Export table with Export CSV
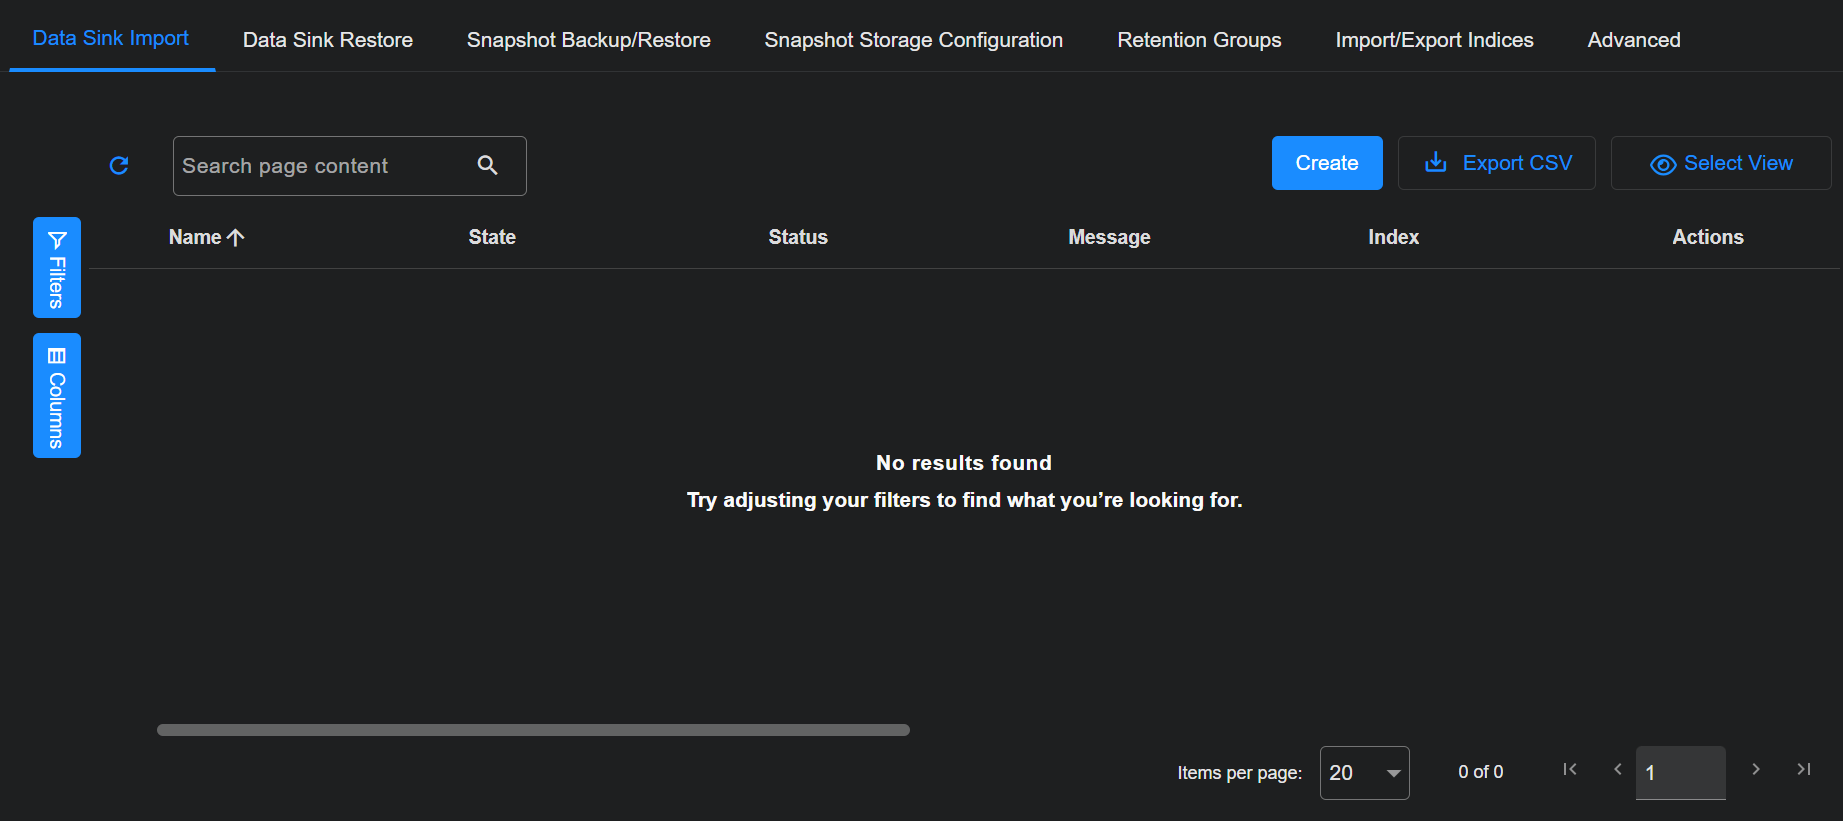The image size is (1843, 821). pyautogui.click(x=1496, y=163)
